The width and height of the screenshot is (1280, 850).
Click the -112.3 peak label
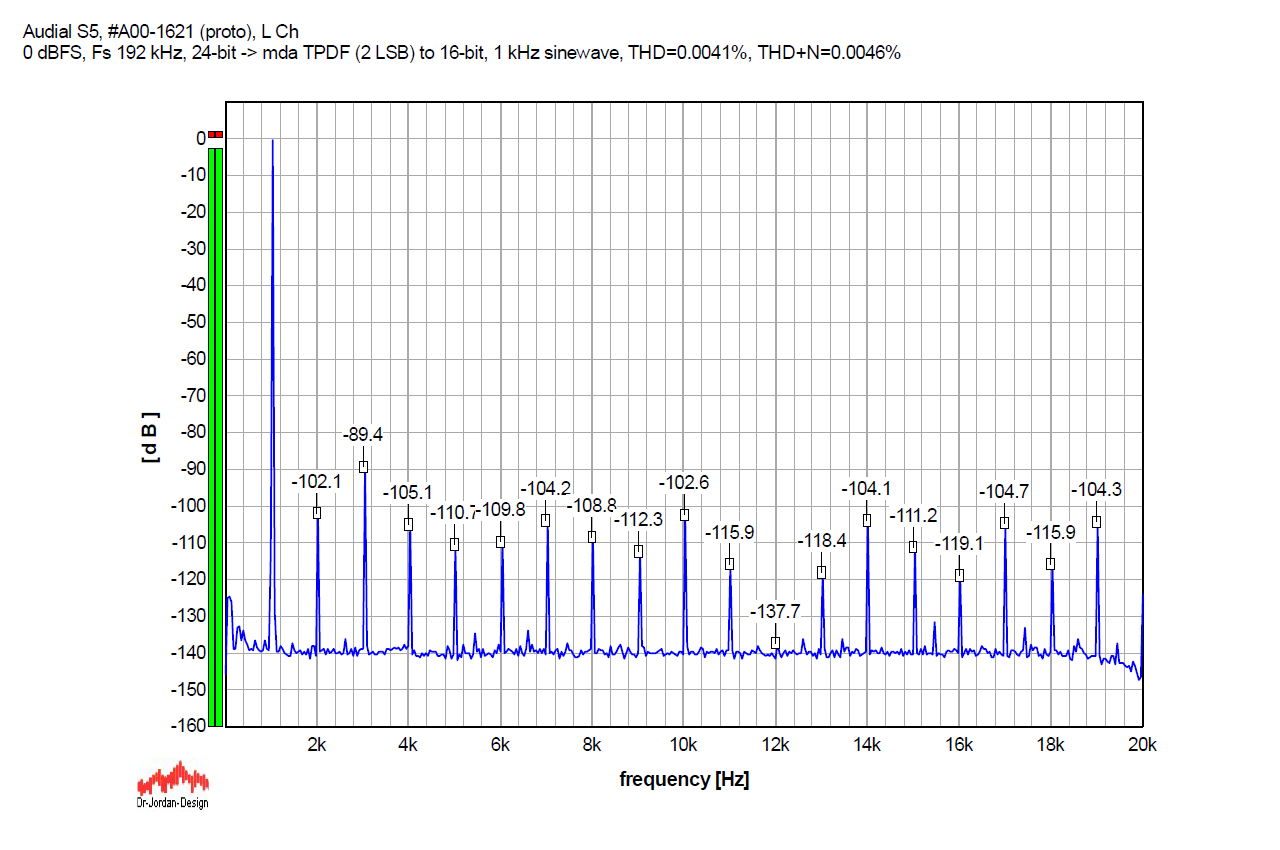pos(638,520)
